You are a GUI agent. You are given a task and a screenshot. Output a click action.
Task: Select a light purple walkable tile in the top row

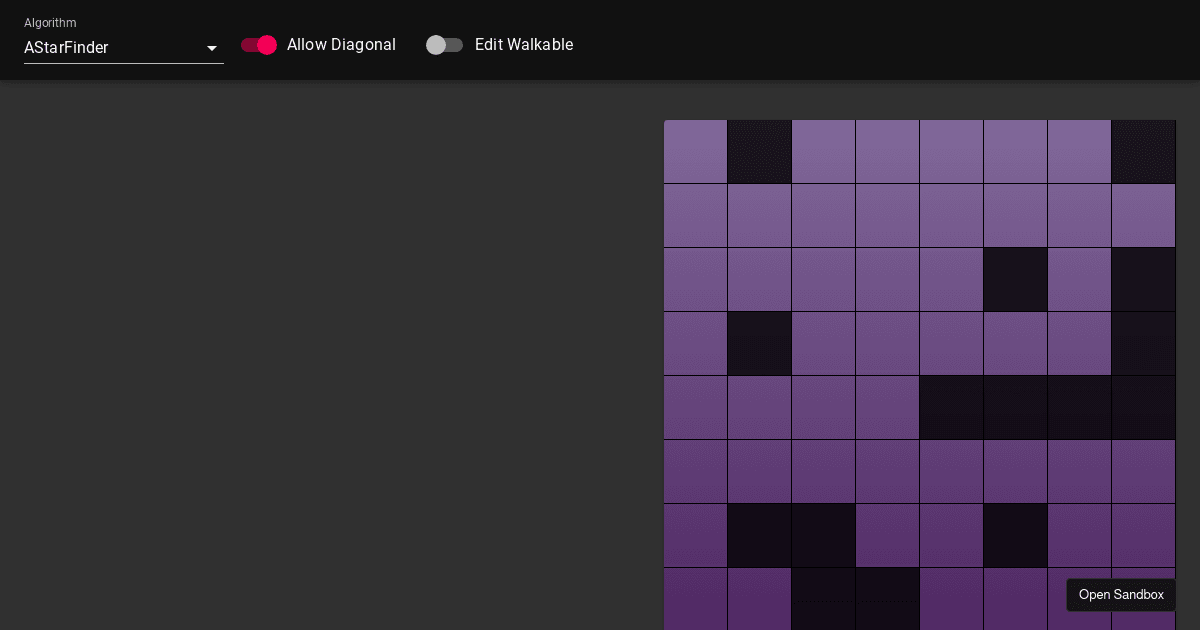pyautogui.click(x=888, y=152)
